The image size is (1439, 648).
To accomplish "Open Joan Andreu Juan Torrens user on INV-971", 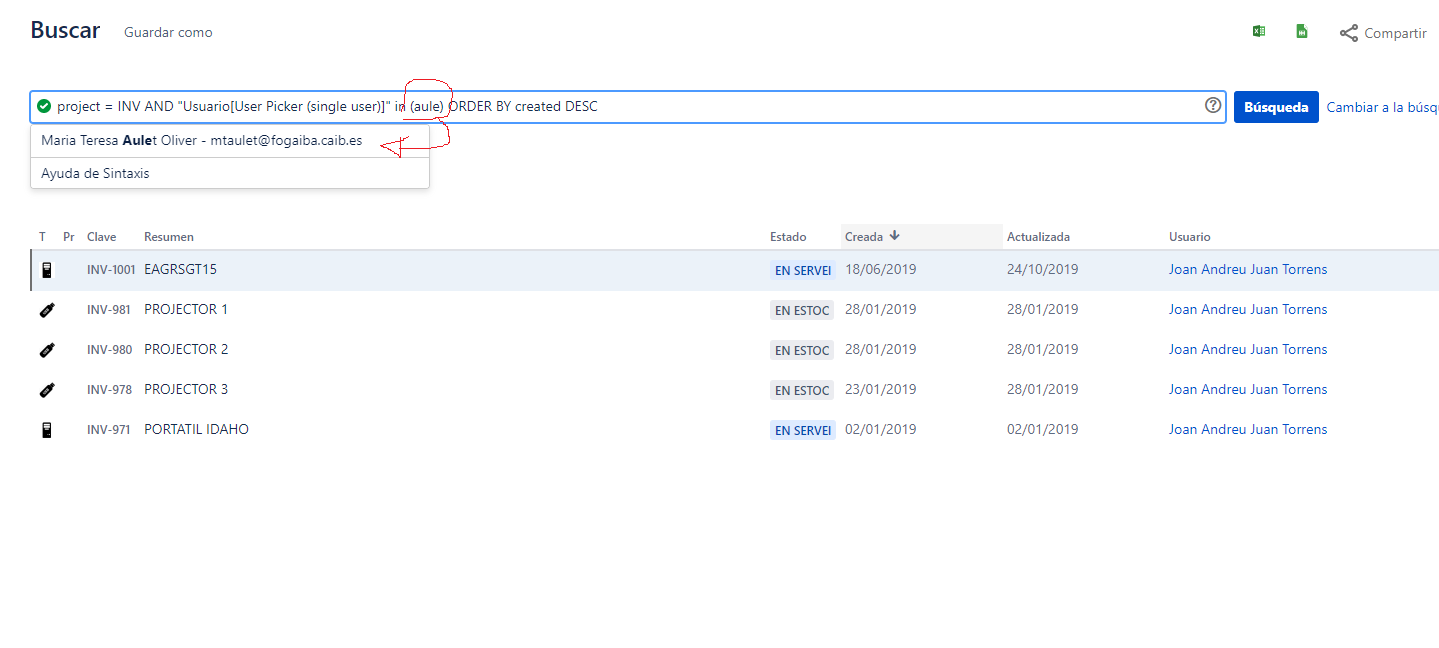I will point(1248,429).
